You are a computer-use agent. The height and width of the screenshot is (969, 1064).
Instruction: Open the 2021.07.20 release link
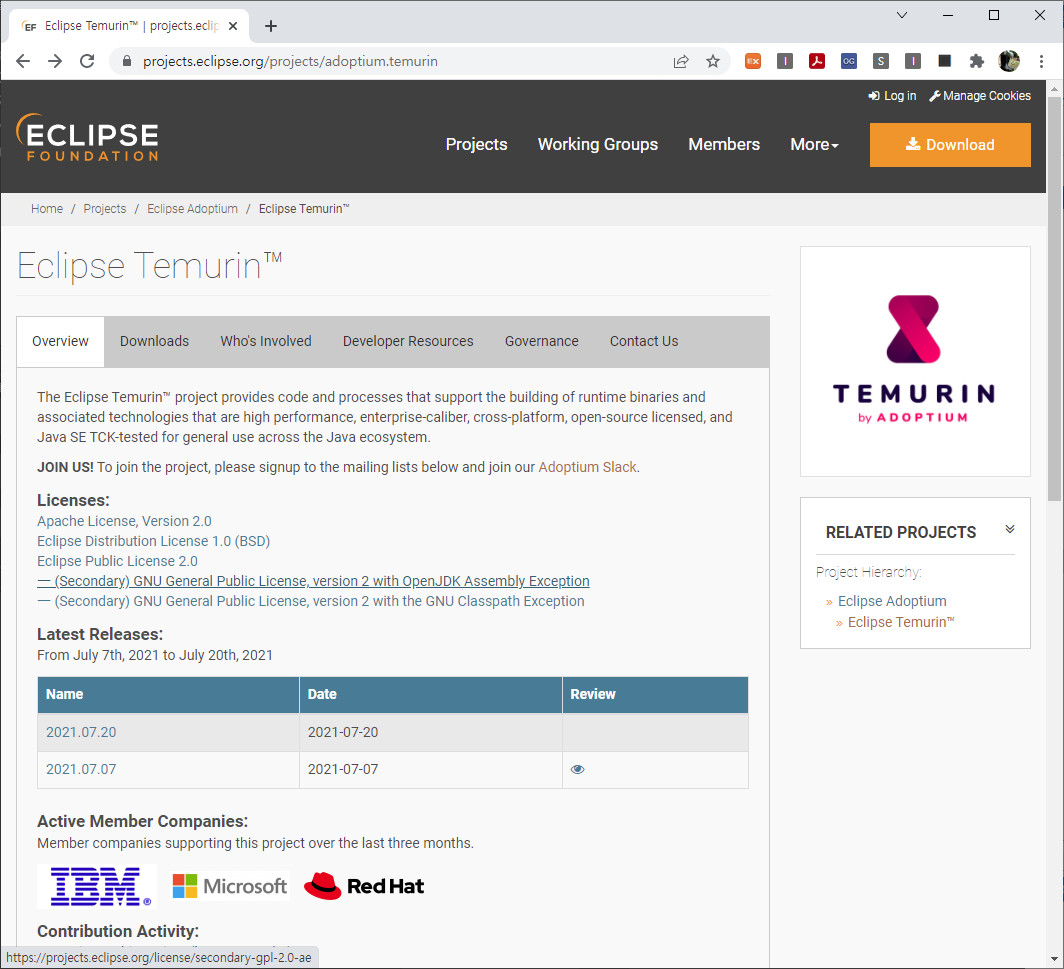pyautogui.click(x=81, y=732)
